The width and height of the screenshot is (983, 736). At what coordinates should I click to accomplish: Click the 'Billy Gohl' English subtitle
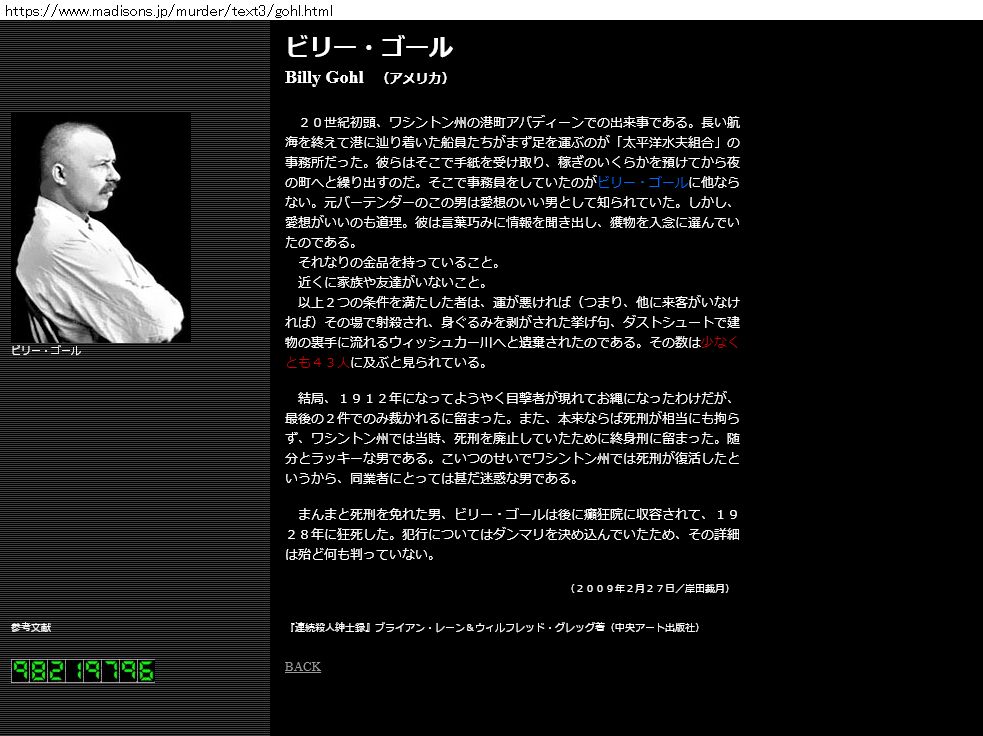tap(324, 78)
